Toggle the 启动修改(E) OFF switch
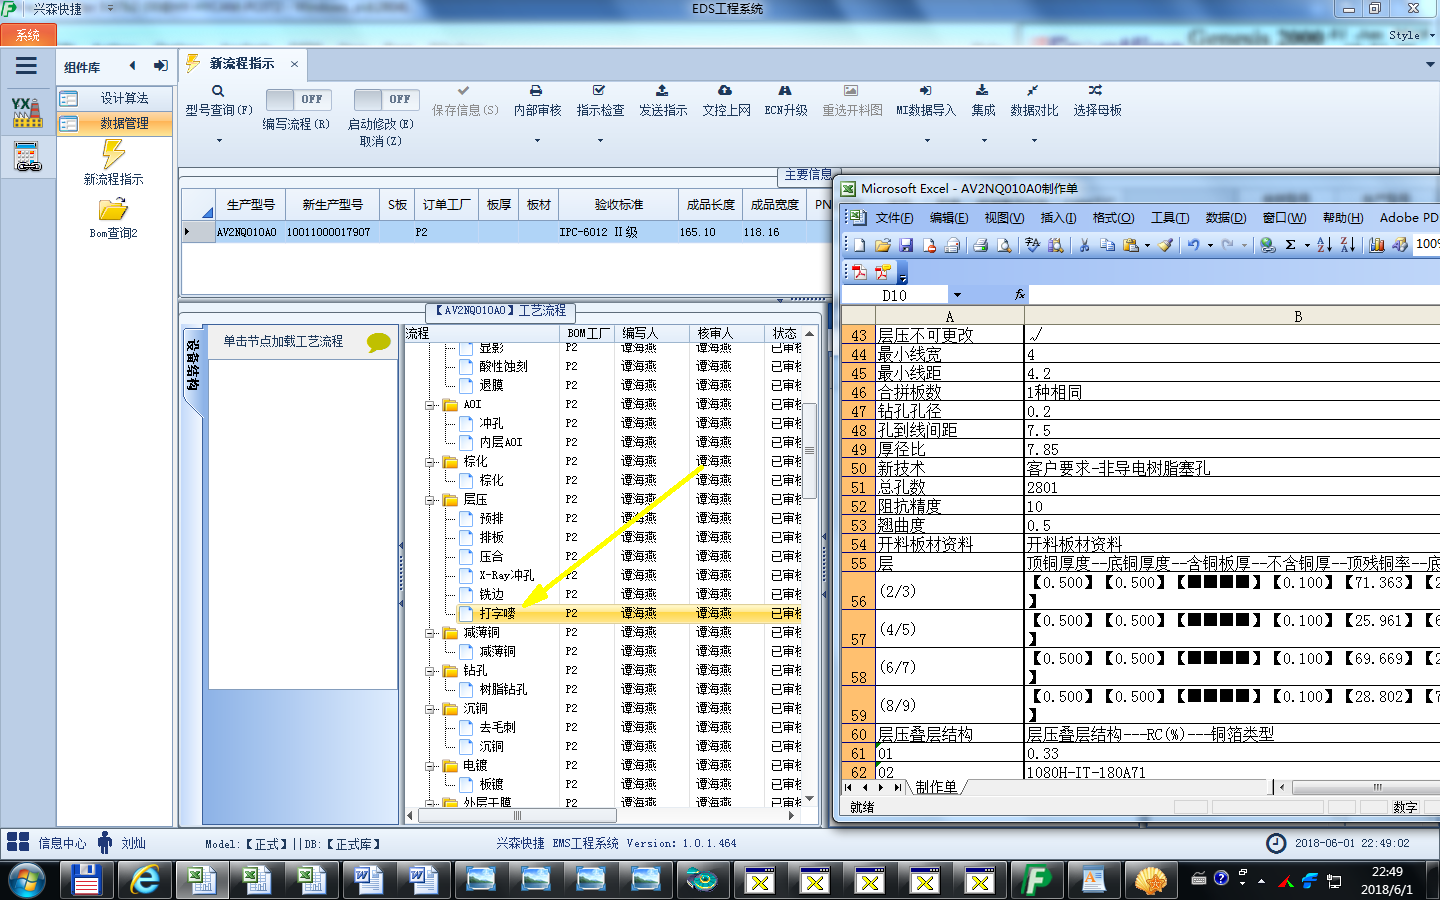This screenshot has height=900, width=1440. (386, 99)
